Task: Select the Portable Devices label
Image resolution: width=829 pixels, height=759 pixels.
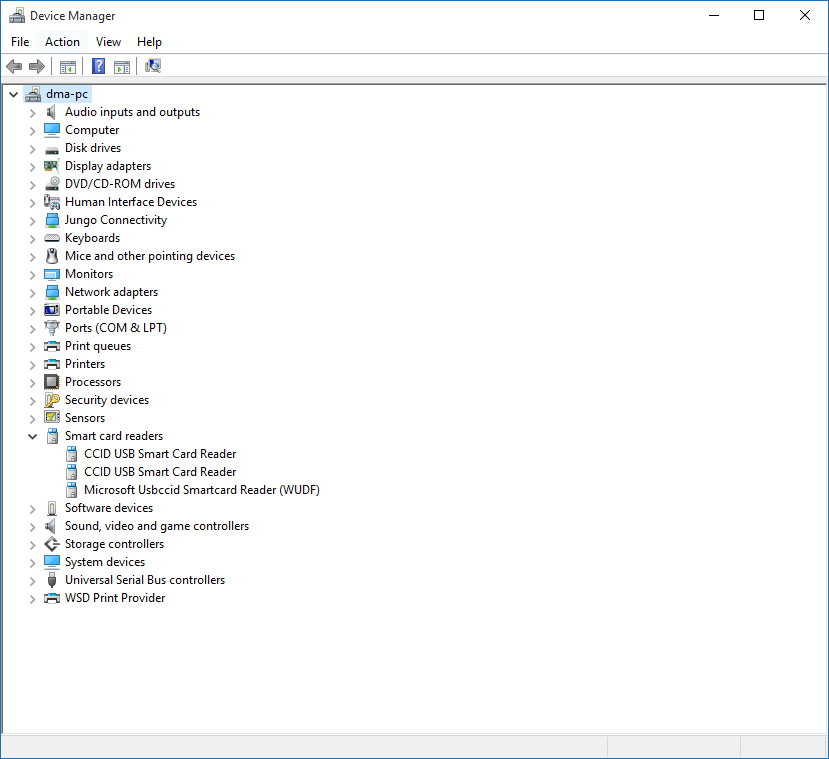Action: [108, 310]
